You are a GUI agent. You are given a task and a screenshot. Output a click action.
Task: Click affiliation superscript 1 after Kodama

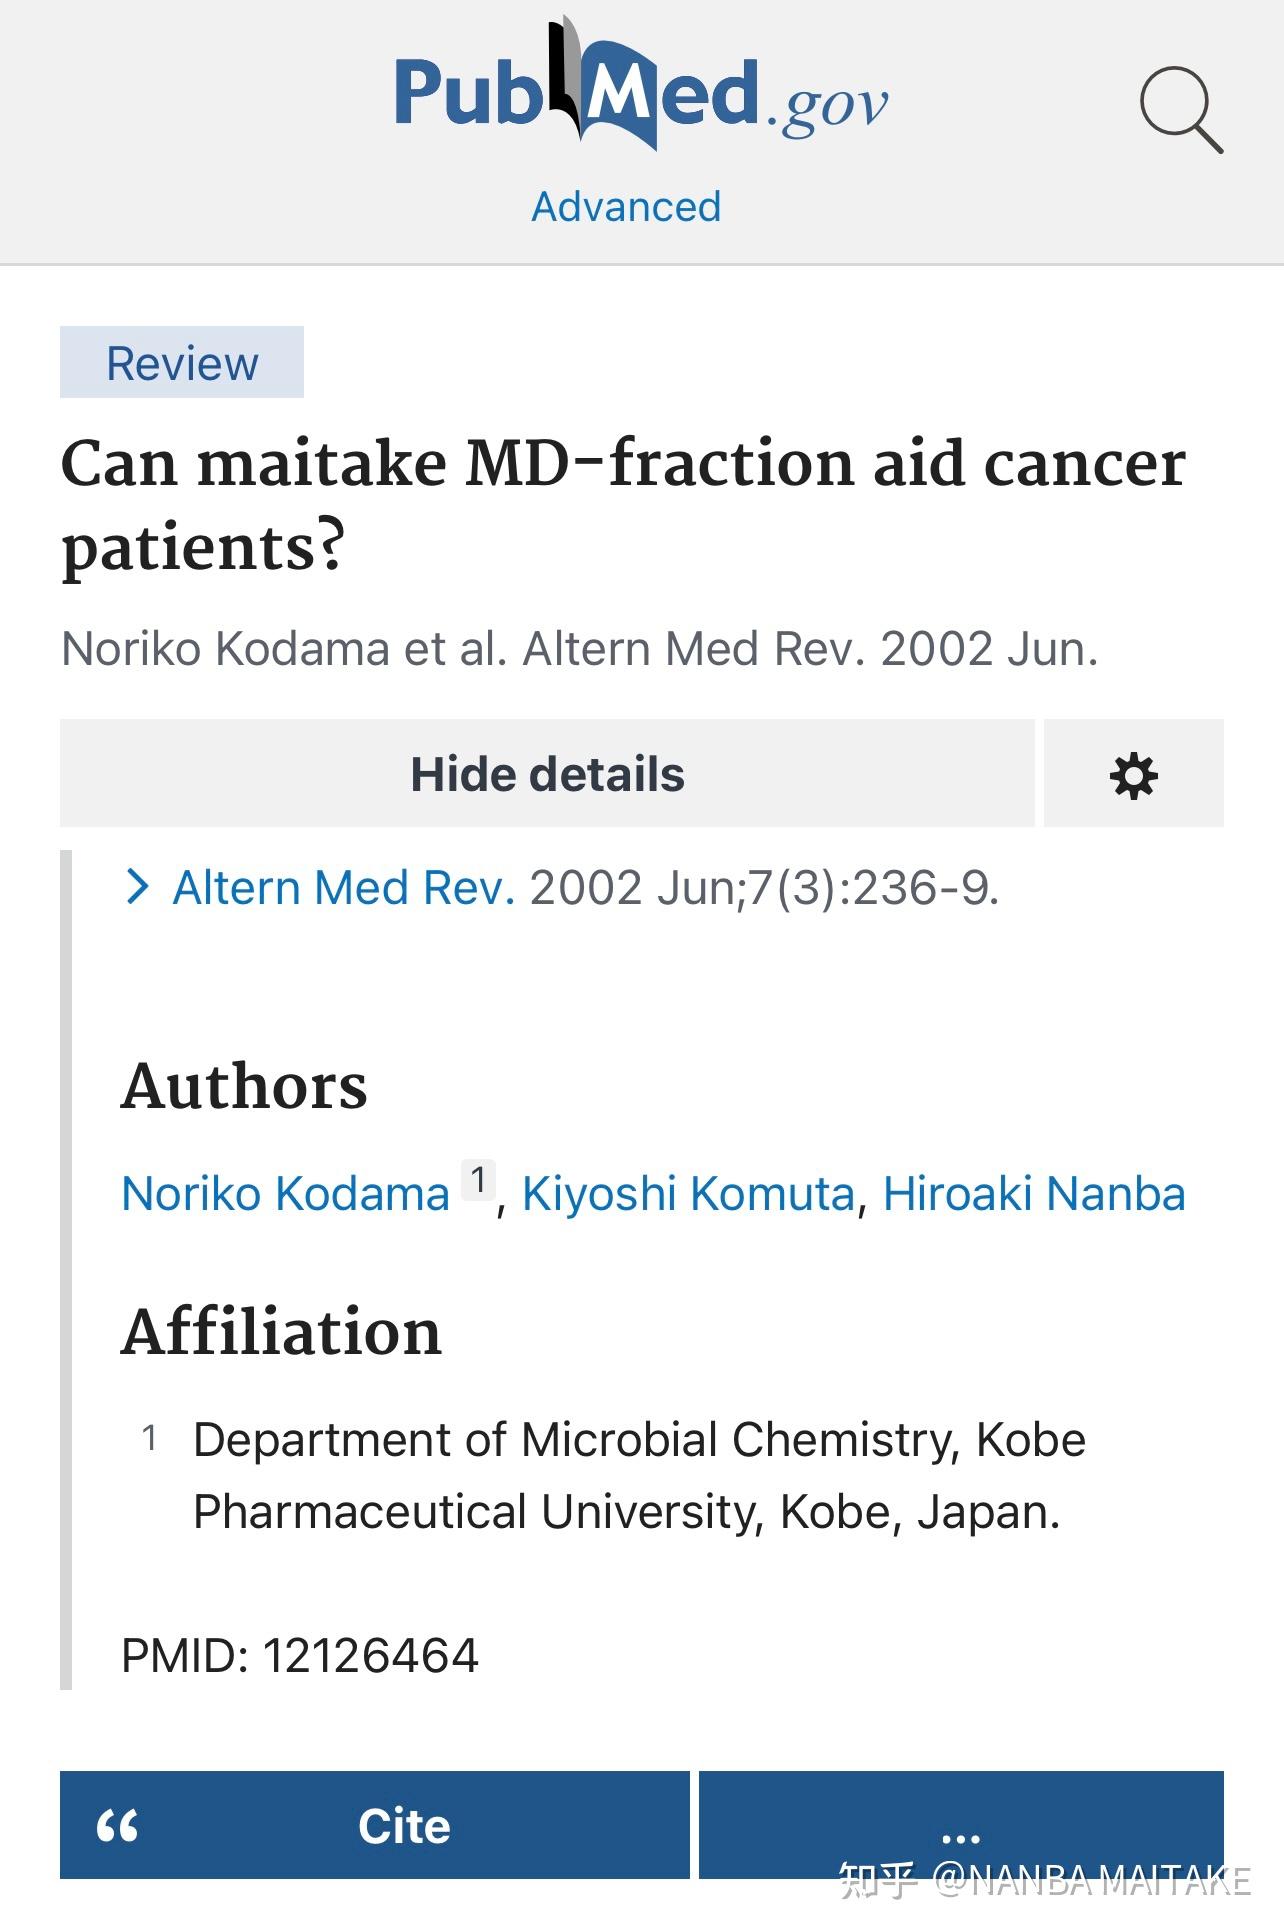pos(478,1180)
